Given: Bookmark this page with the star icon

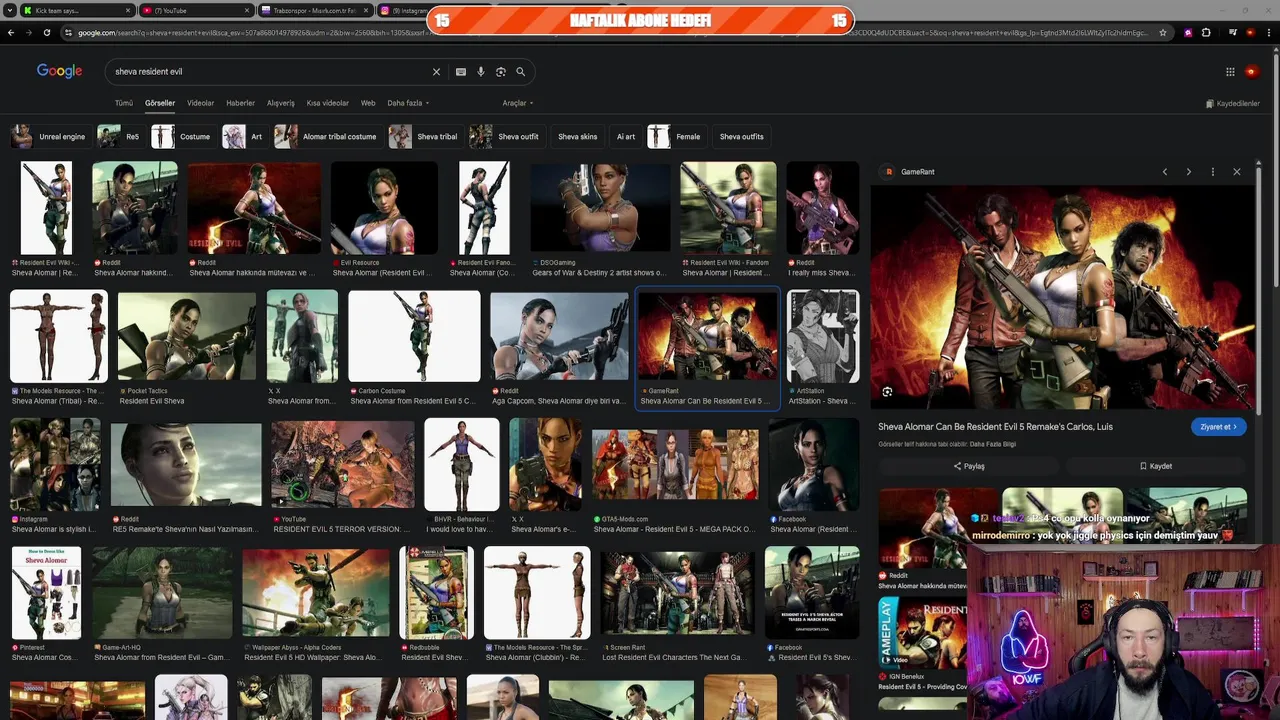Looking at the screenshot, I should click(1163, 33).
